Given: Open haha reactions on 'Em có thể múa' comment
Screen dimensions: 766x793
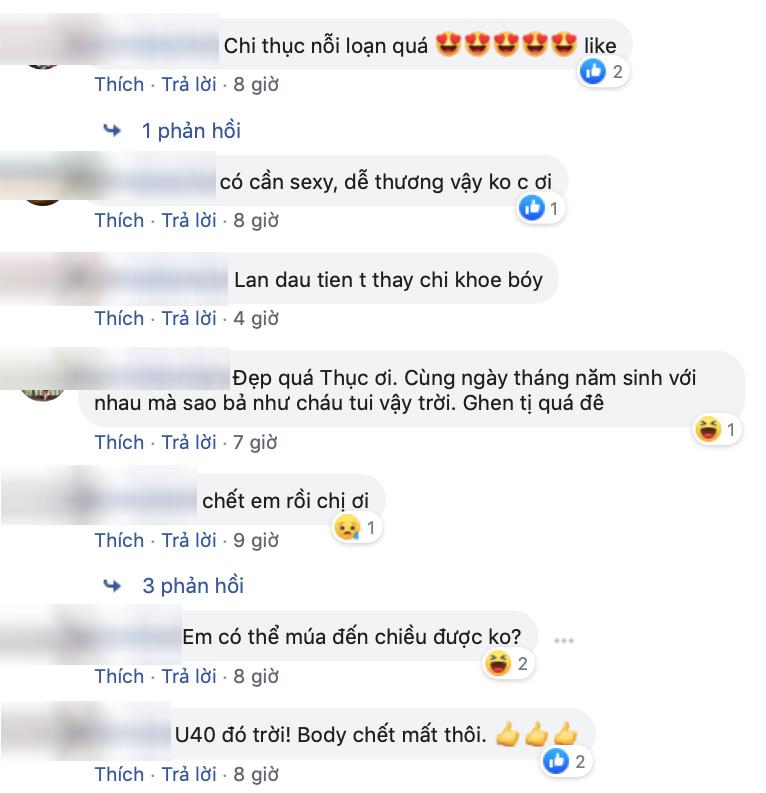Looking at the screenshot, I should [x=508, y=663].
